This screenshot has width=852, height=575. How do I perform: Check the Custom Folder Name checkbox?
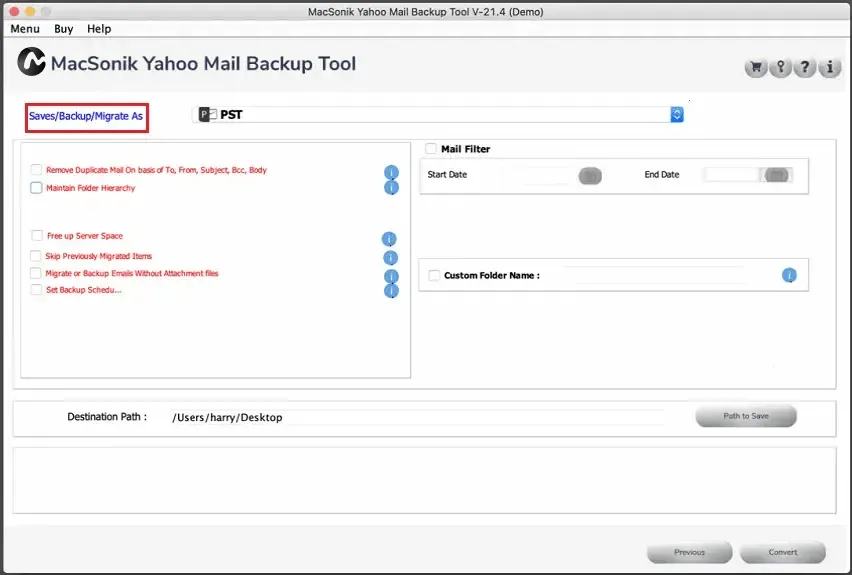[x=434, y=275]
